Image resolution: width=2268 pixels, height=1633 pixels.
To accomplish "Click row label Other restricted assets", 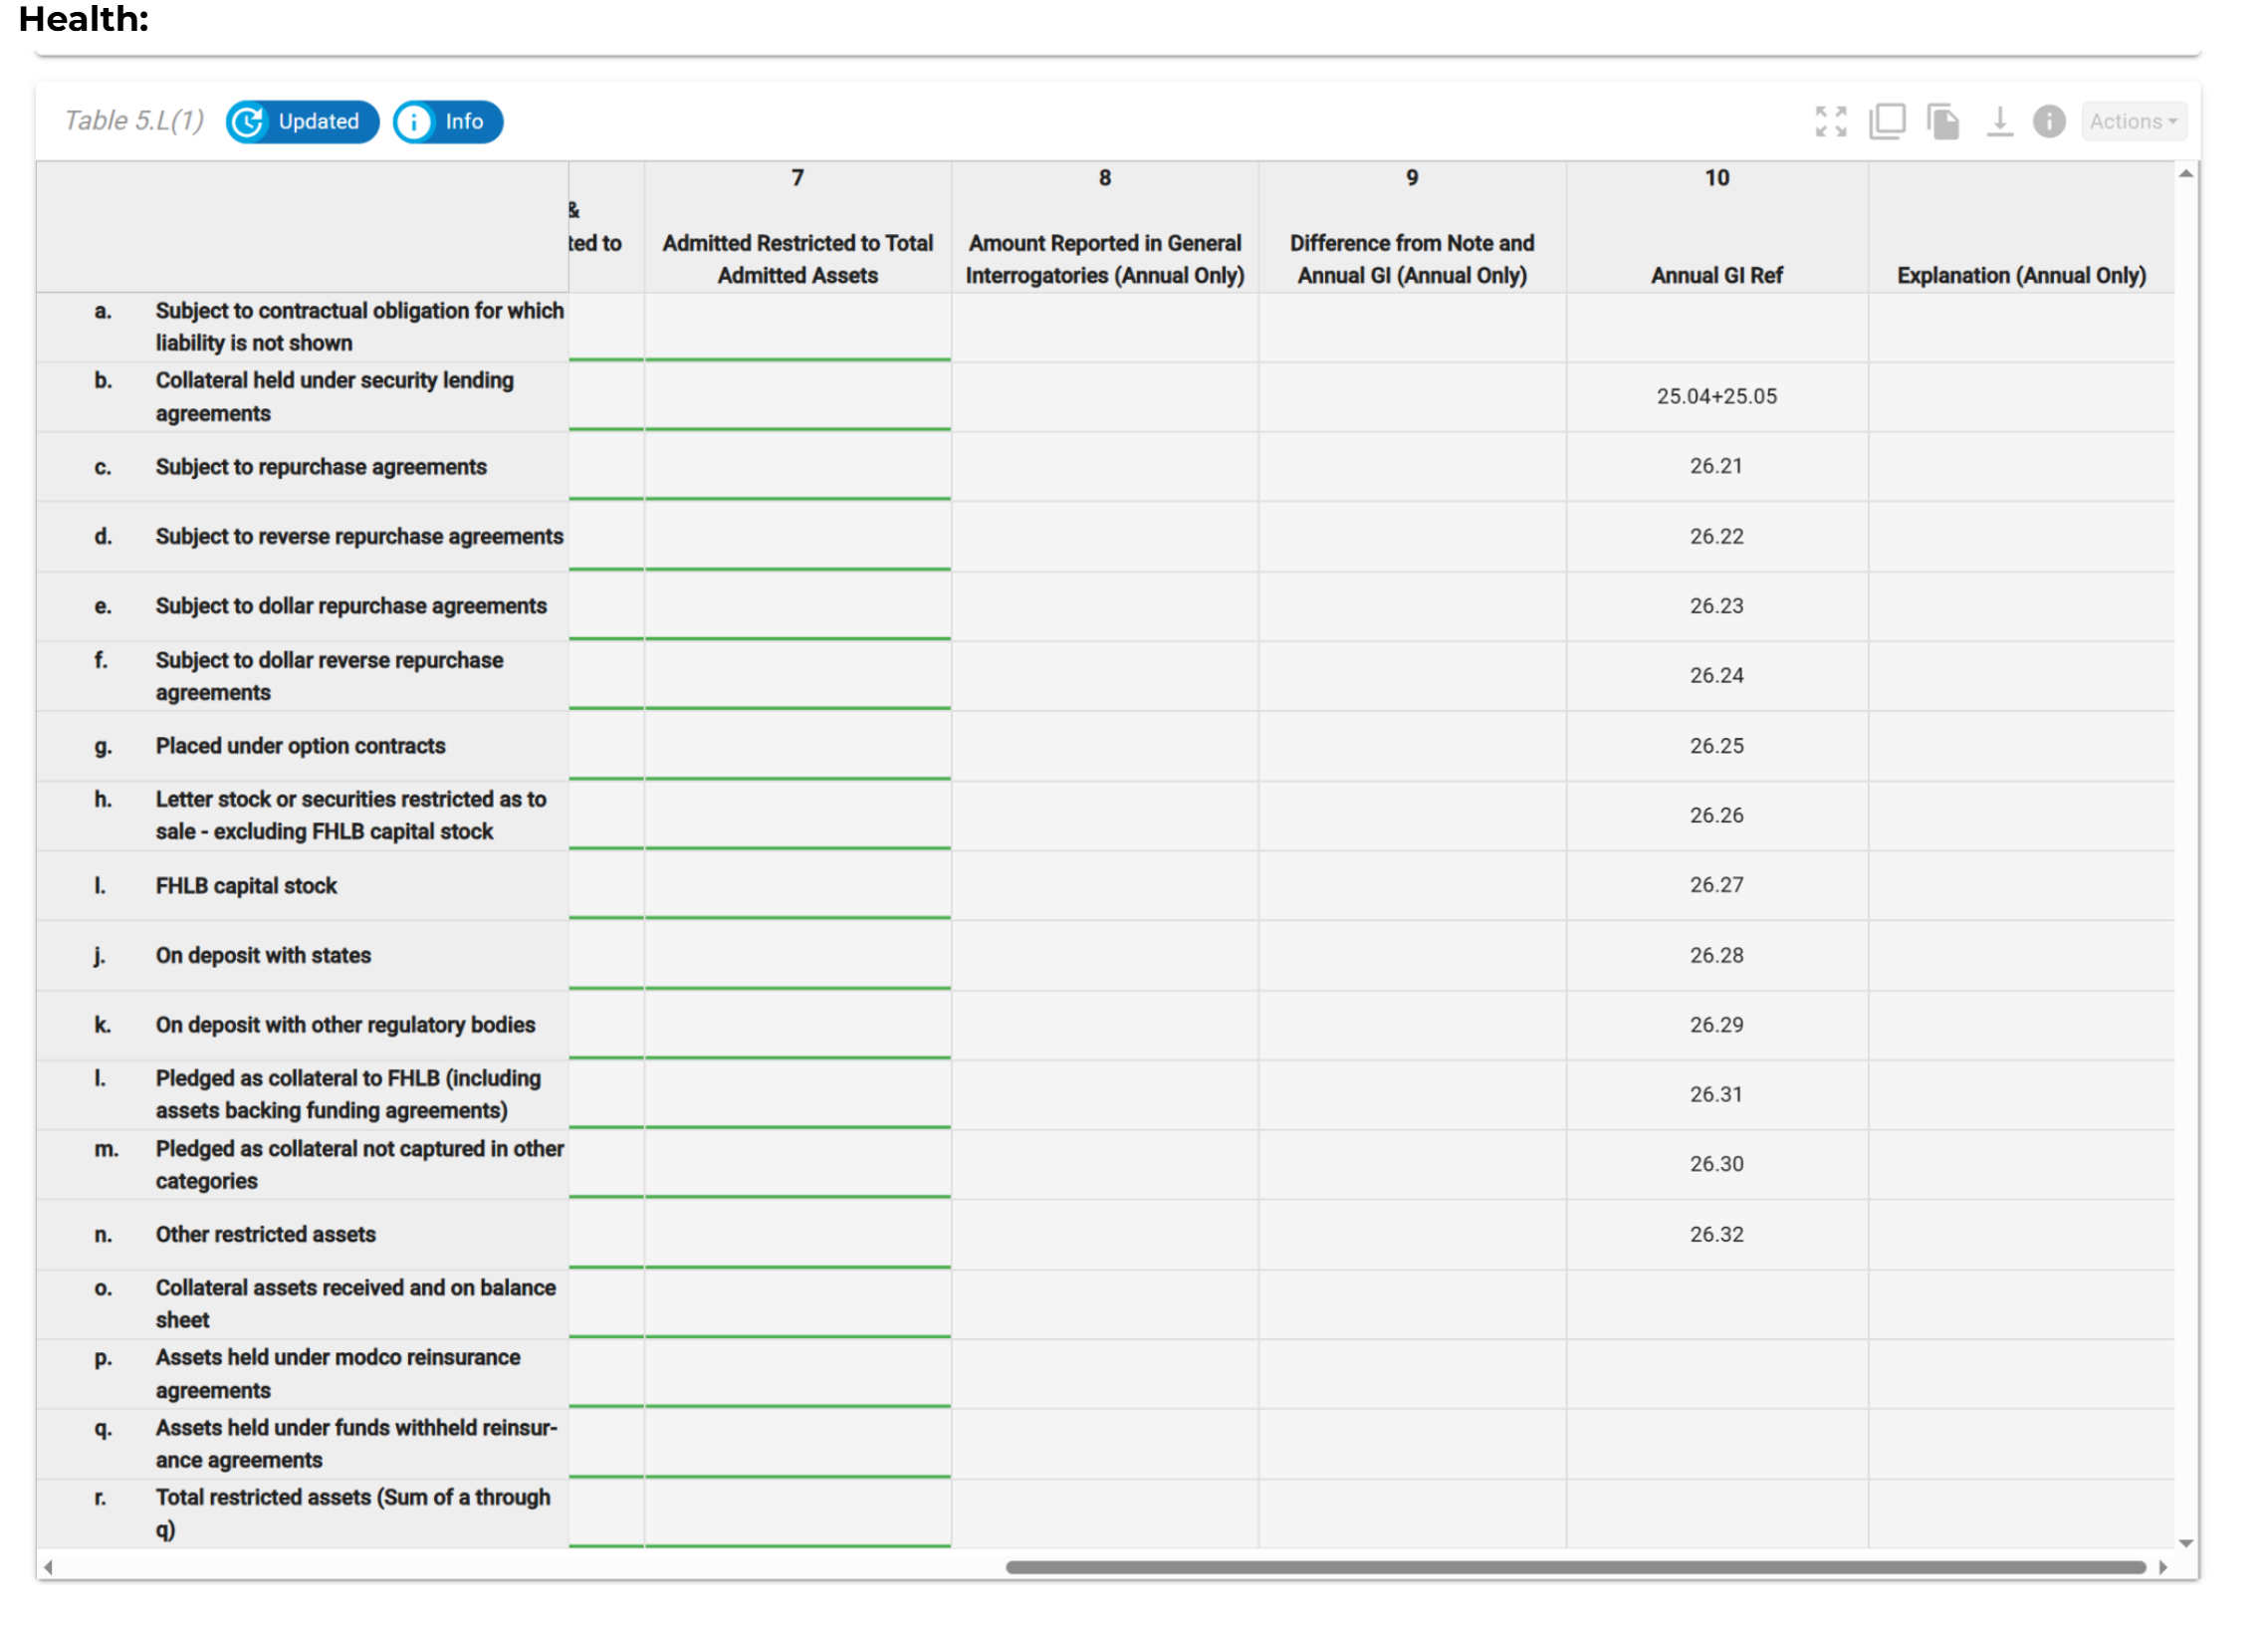I will (x=265, y=1235).
